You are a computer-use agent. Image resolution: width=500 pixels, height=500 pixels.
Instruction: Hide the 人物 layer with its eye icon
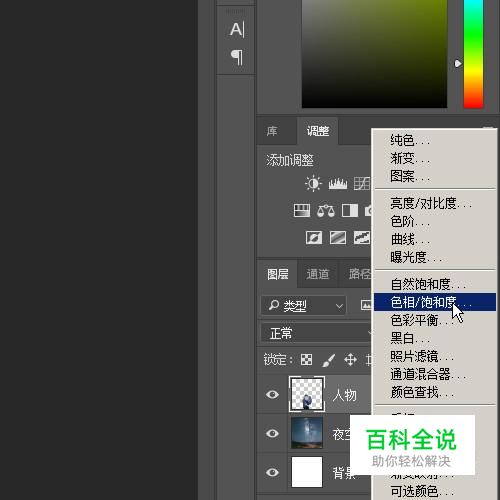tap(272, 395)
